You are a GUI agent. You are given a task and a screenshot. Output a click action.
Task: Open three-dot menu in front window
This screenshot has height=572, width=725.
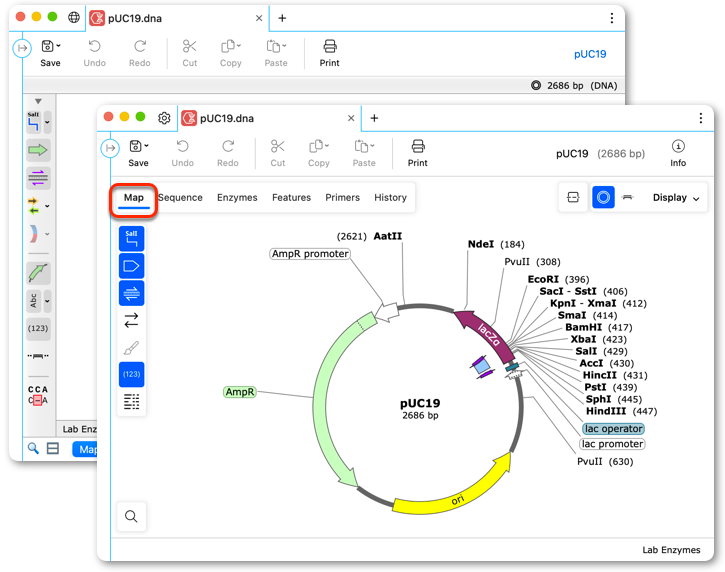pos(700,118)
